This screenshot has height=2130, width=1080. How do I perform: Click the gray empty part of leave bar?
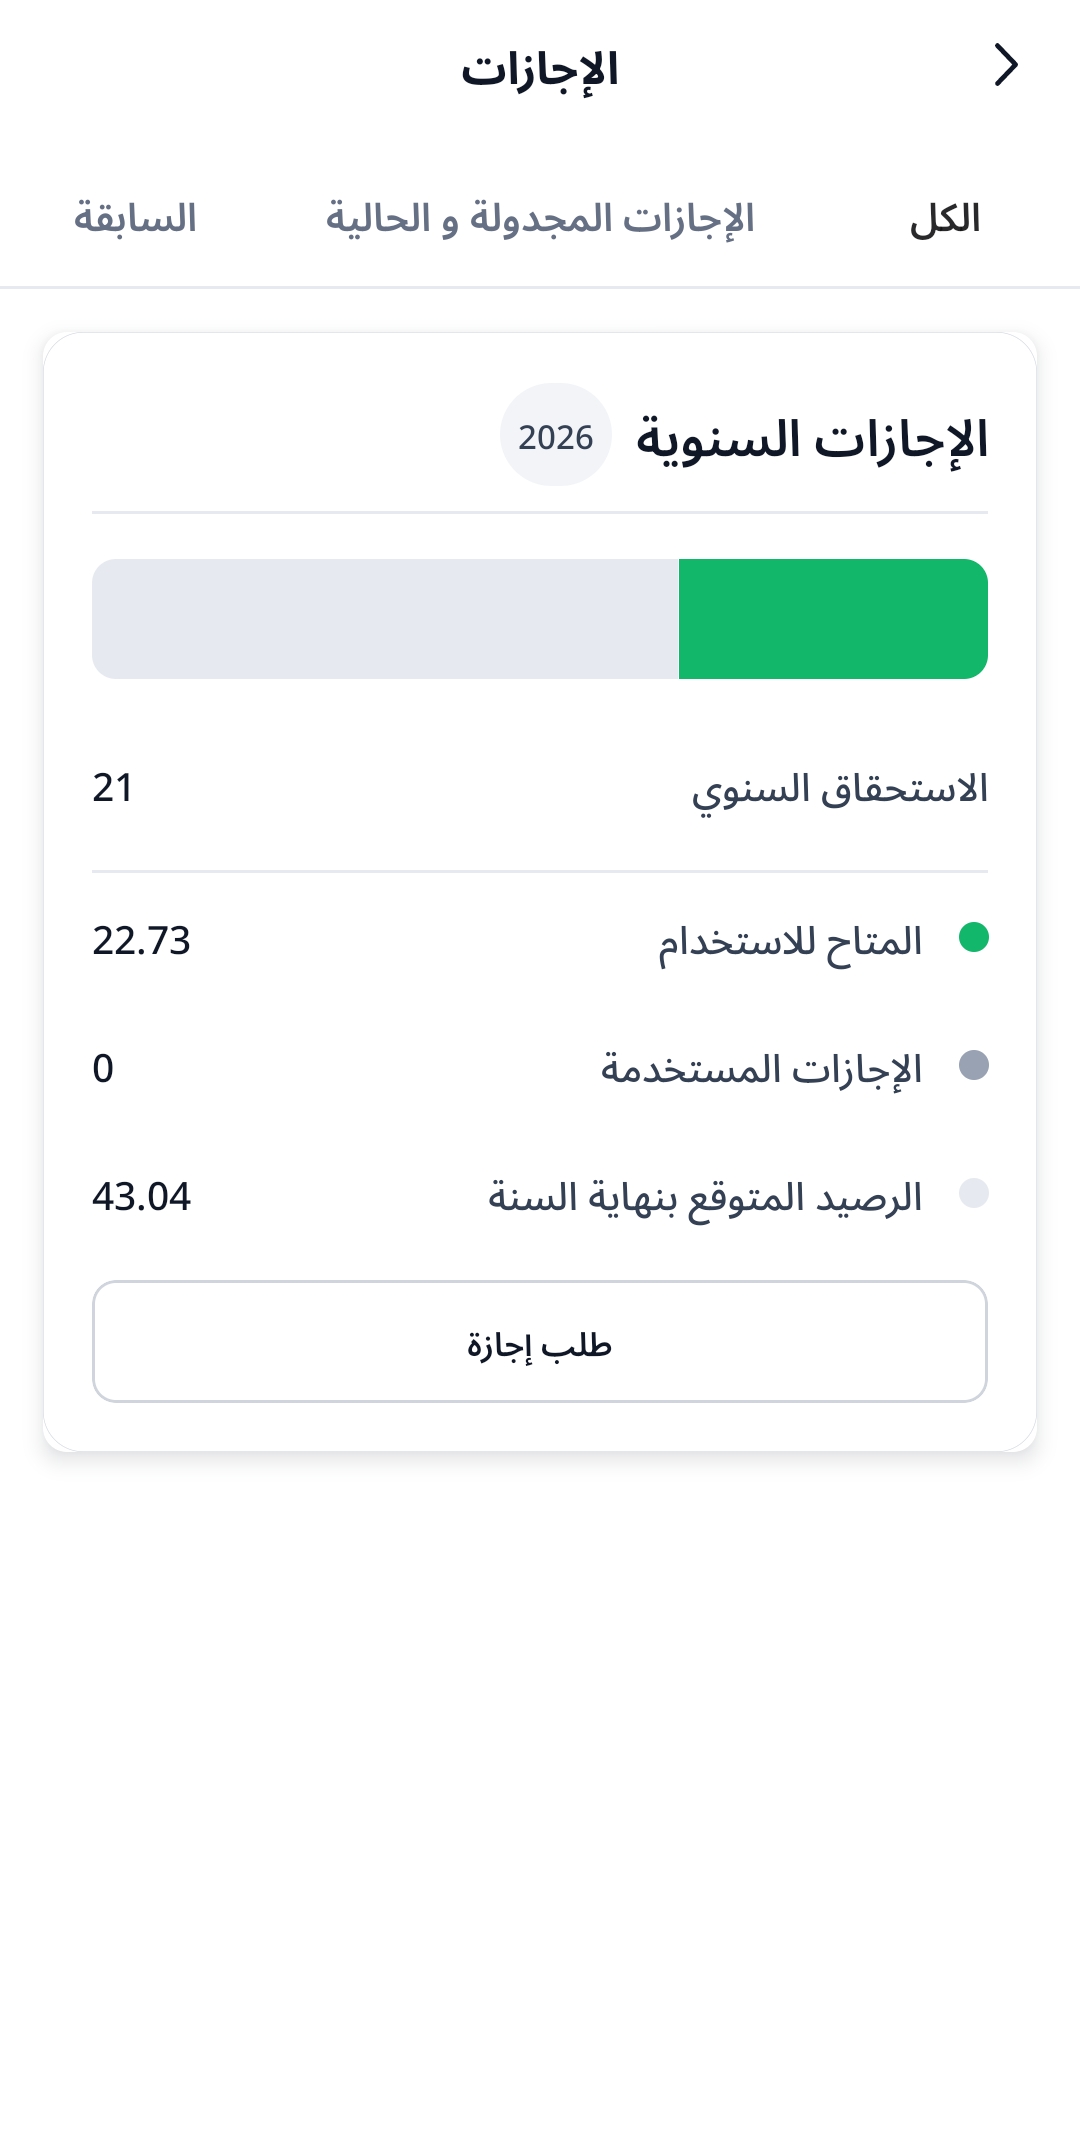pyautogui.click(x=385, y=619)
